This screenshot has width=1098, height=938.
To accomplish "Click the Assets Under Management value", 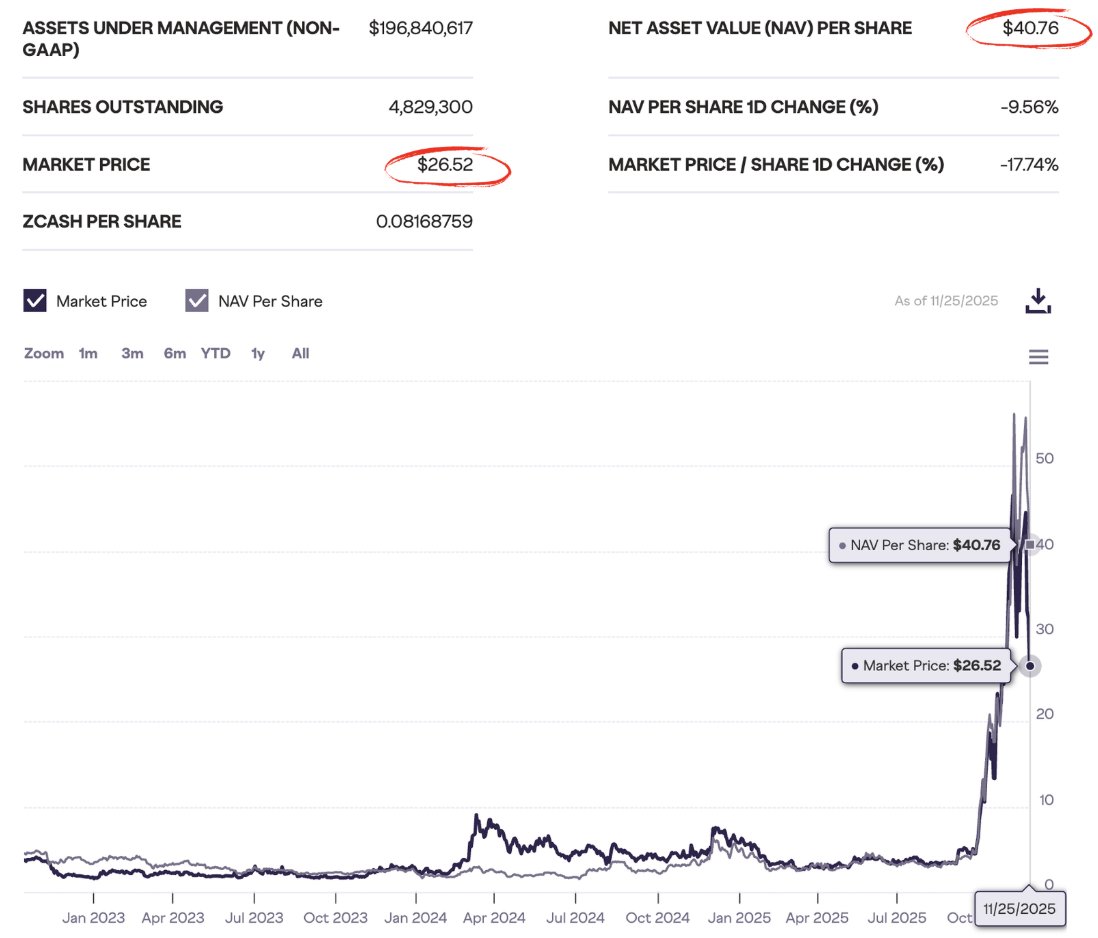I will [x=420, y=28].
